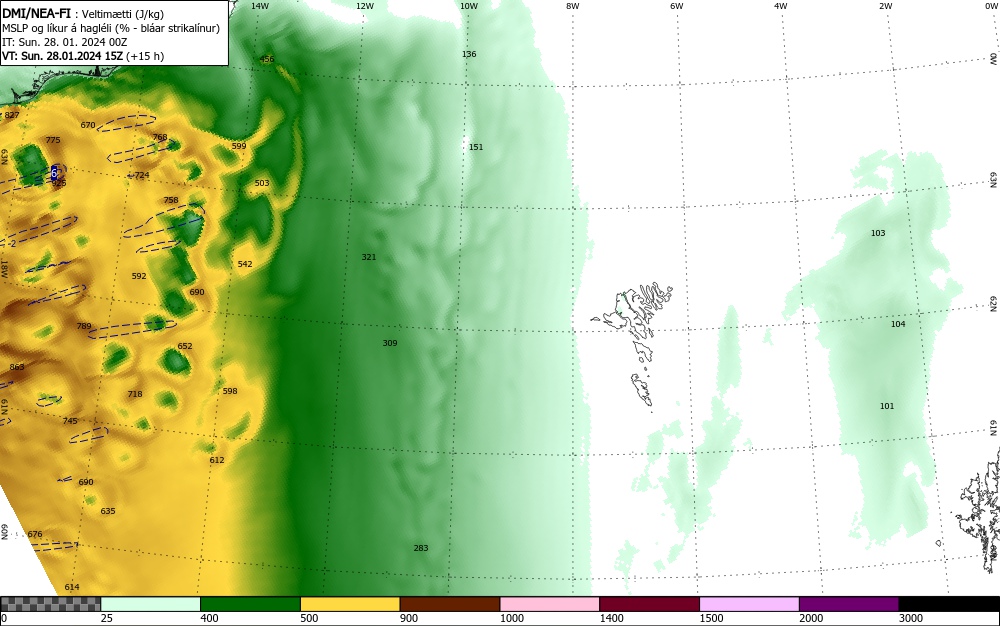Click the 4W longitude label

point(781,6)
